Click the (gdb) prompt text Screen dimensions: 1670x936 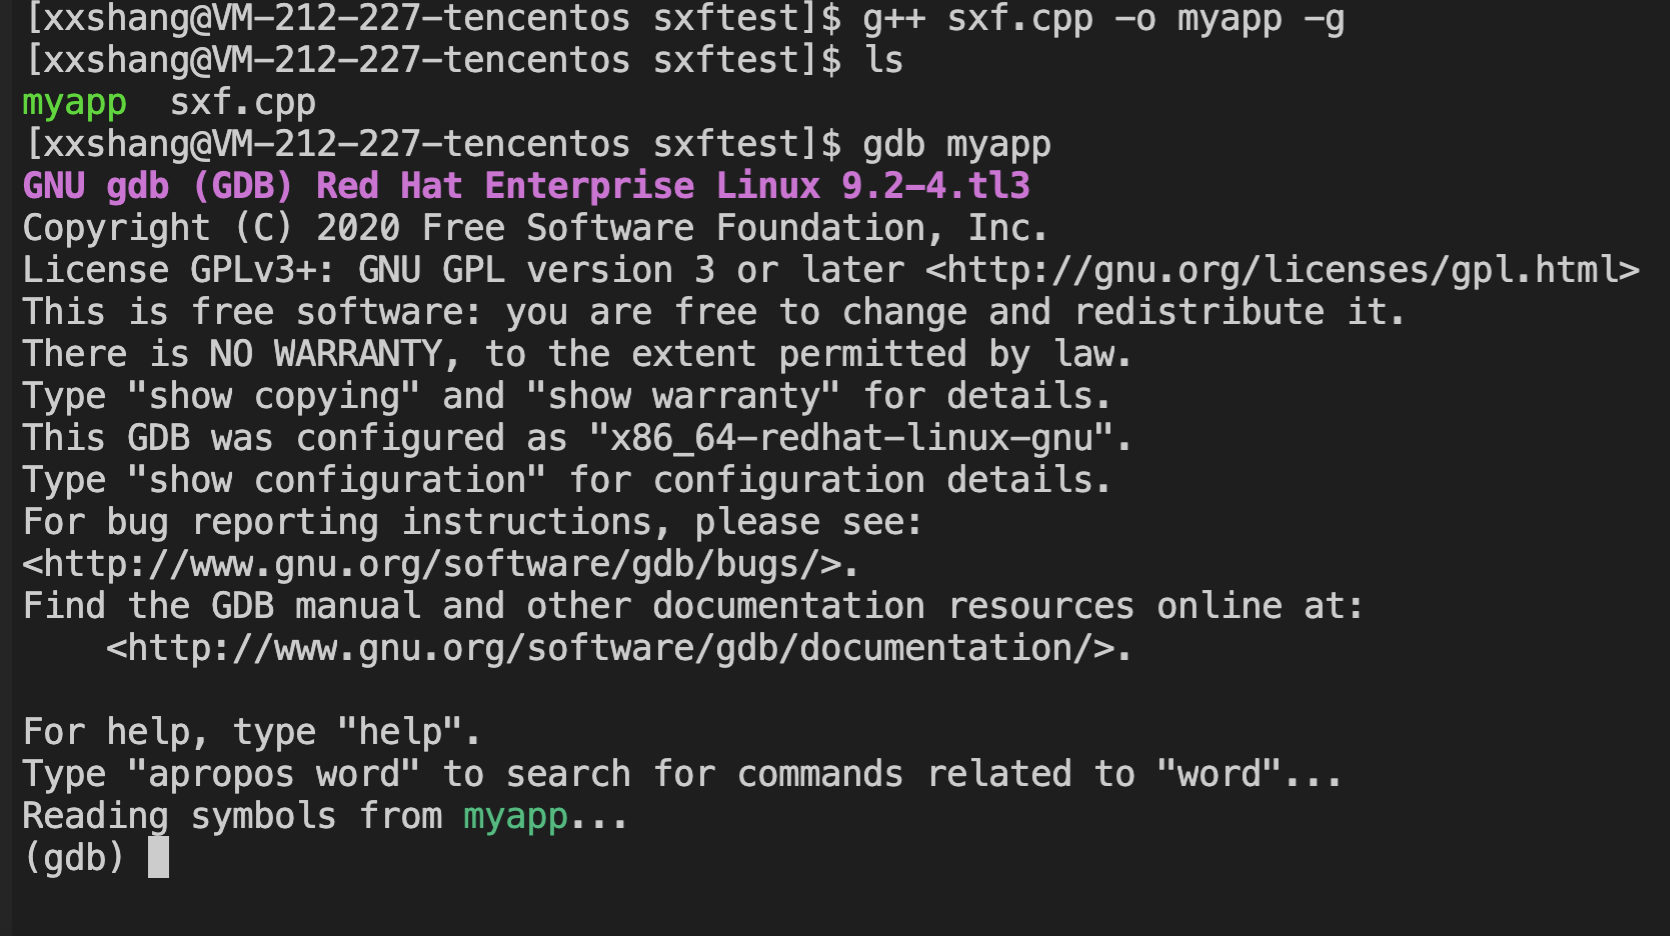coord(70,856)
